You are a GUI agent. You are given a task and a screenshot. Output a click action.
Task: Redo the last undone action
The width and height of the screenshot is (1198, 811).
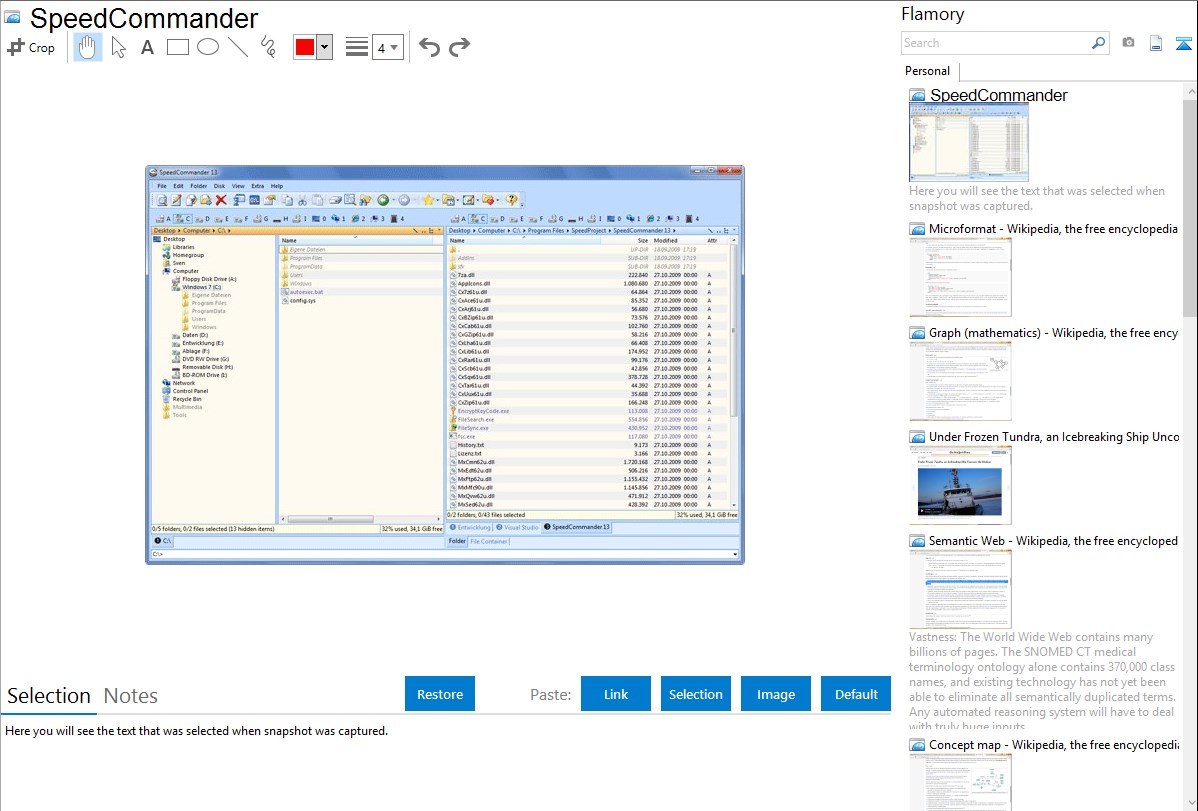(459, 47)
